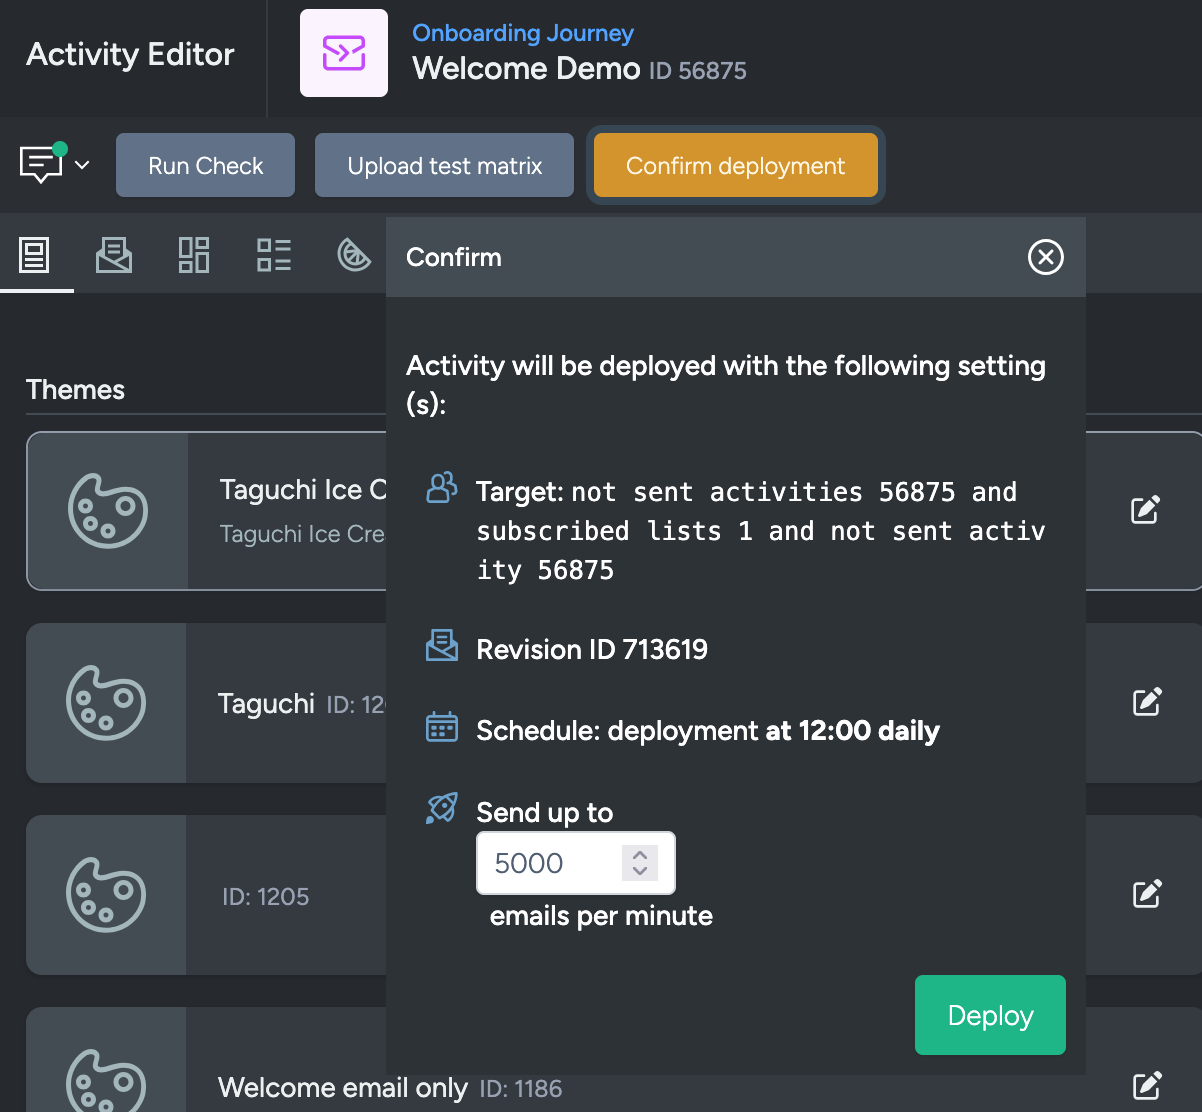Click the Welcome Demo activity title
This screenshot has height=1112, width=1202.
coord(526,69)
